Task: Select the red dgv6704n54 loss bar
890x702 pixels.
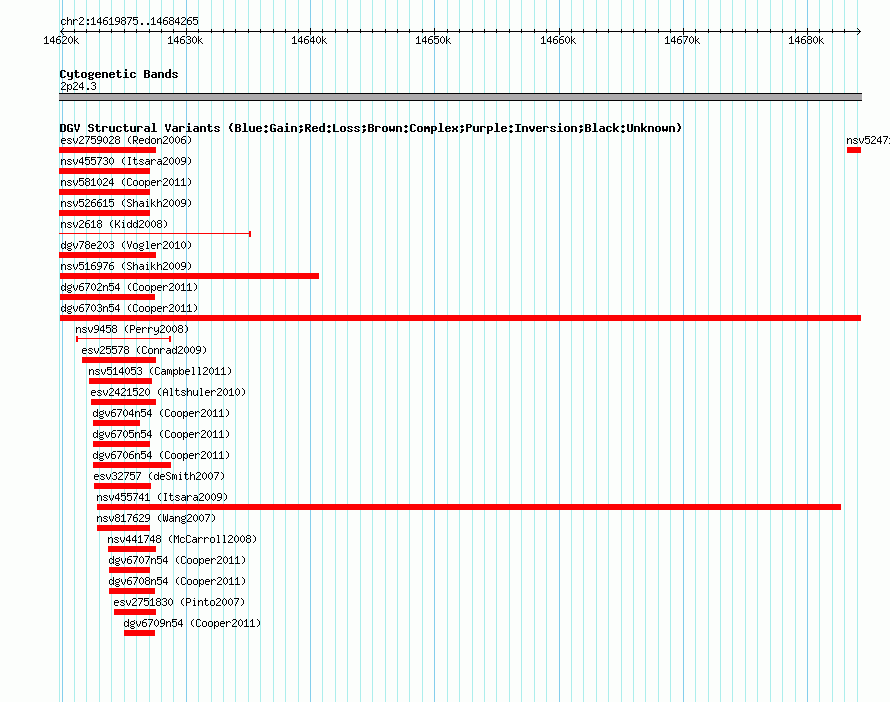Action: pyautogui.click(x=116, y=423)
